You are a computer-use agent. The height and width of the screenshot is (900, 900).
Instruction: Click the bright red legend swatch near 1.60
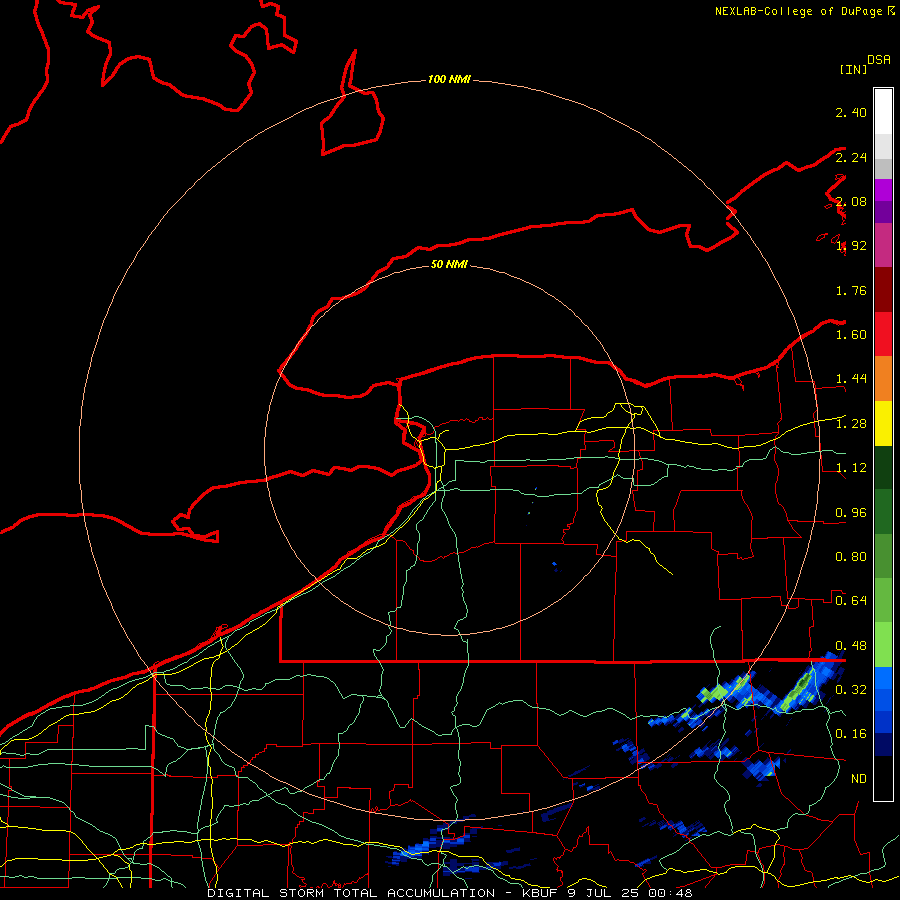[x=883, y=334]
